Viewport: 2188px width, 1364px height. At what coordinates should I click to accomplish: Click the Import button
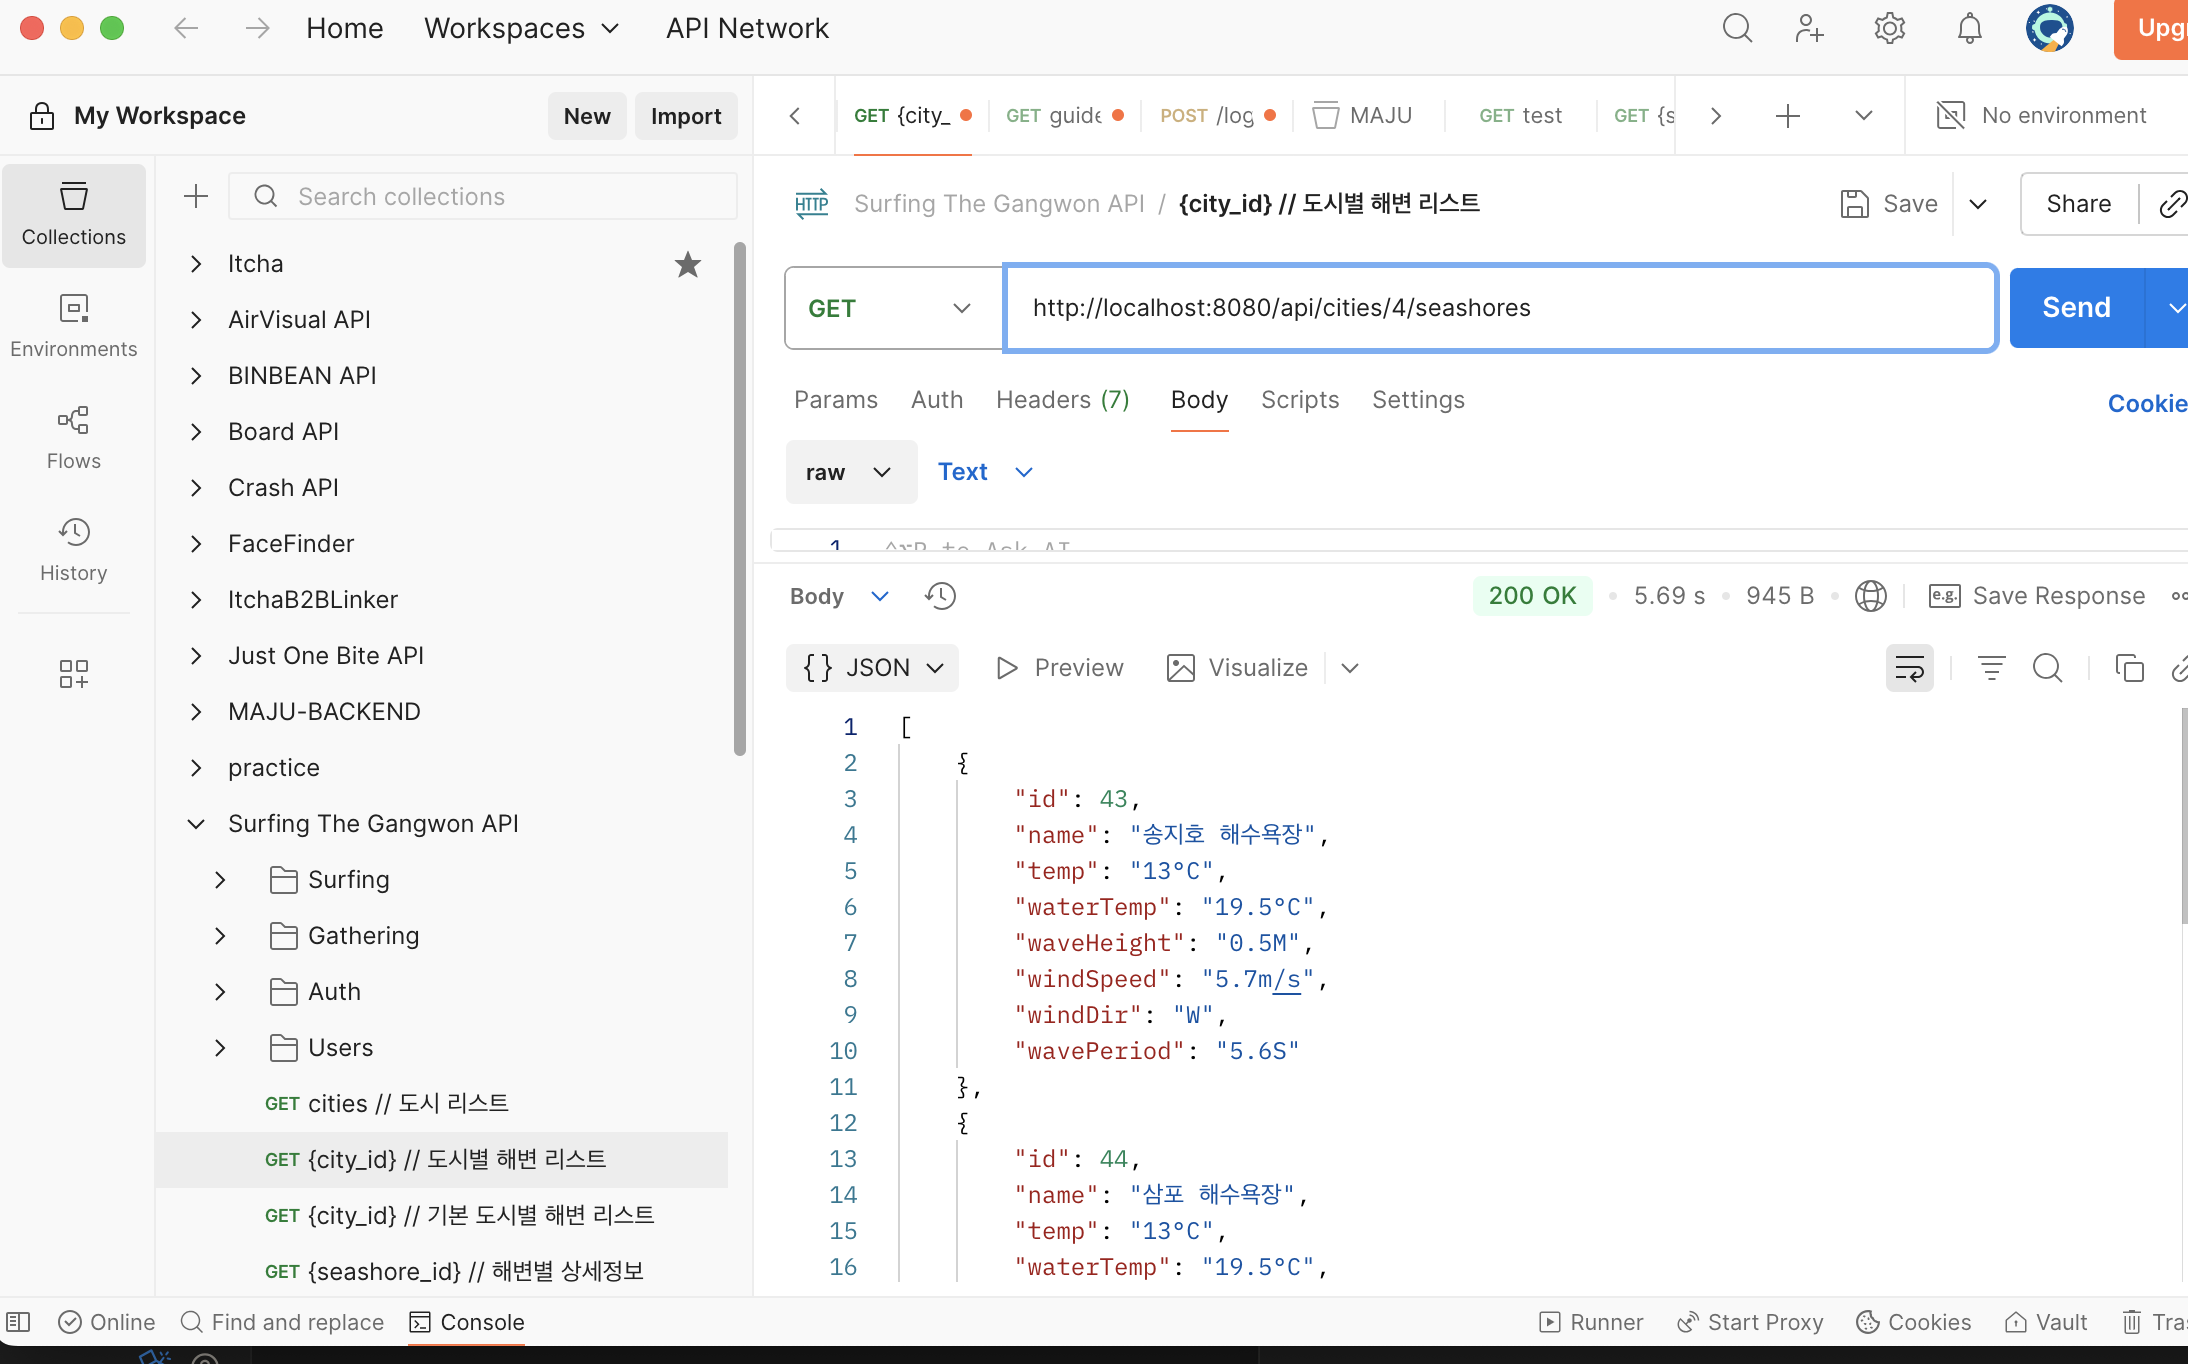pos(685,116)
